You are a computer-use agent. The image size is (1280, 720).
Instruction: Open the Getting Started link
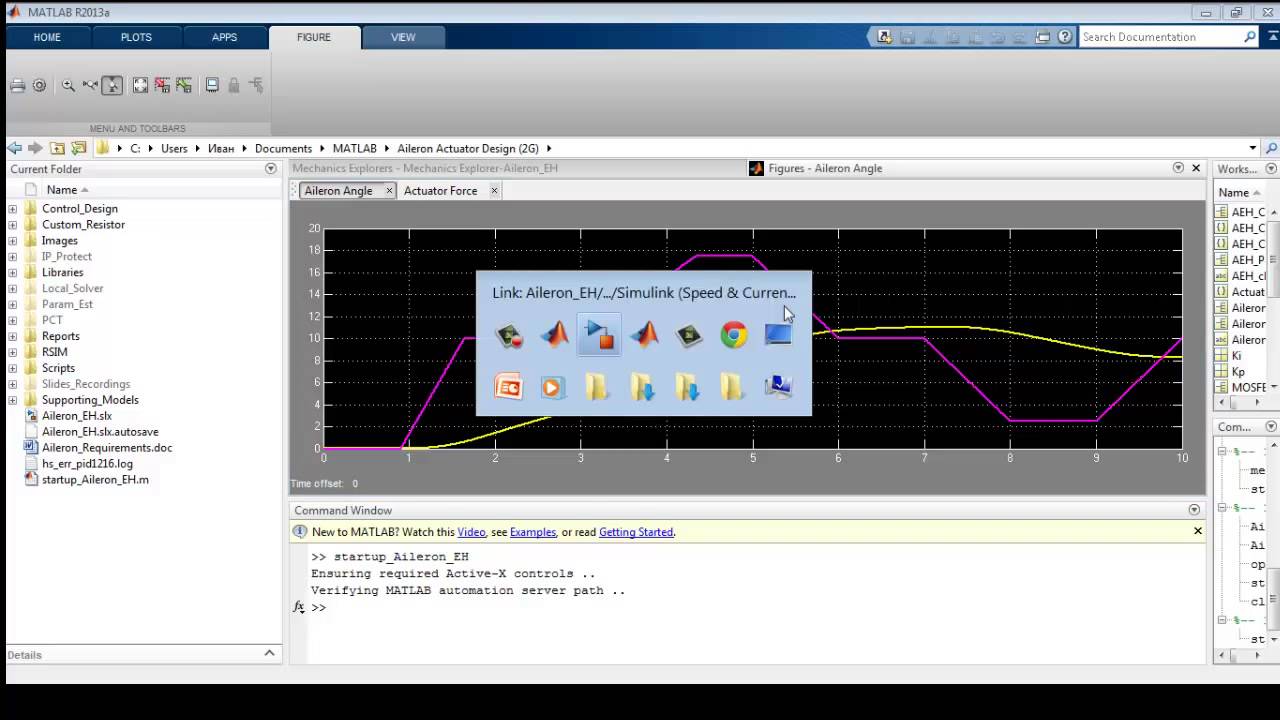click(636, 532)
